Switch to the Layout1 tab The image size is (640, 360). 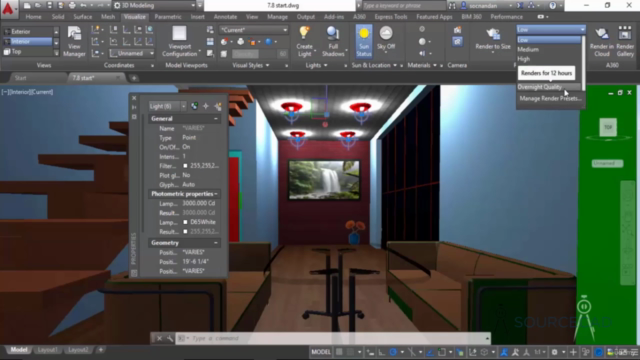[x=47, y=350]
